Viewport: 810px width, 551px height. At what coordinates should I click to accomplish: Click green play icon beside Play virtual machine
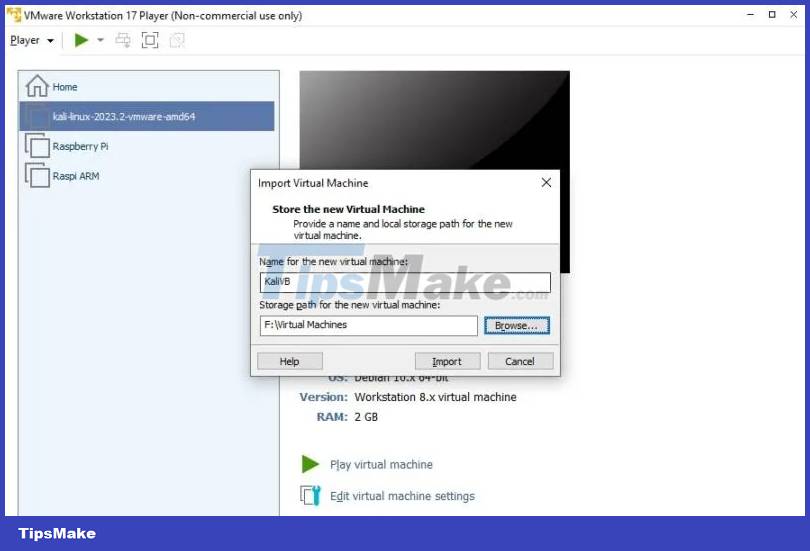coord(310,464)
